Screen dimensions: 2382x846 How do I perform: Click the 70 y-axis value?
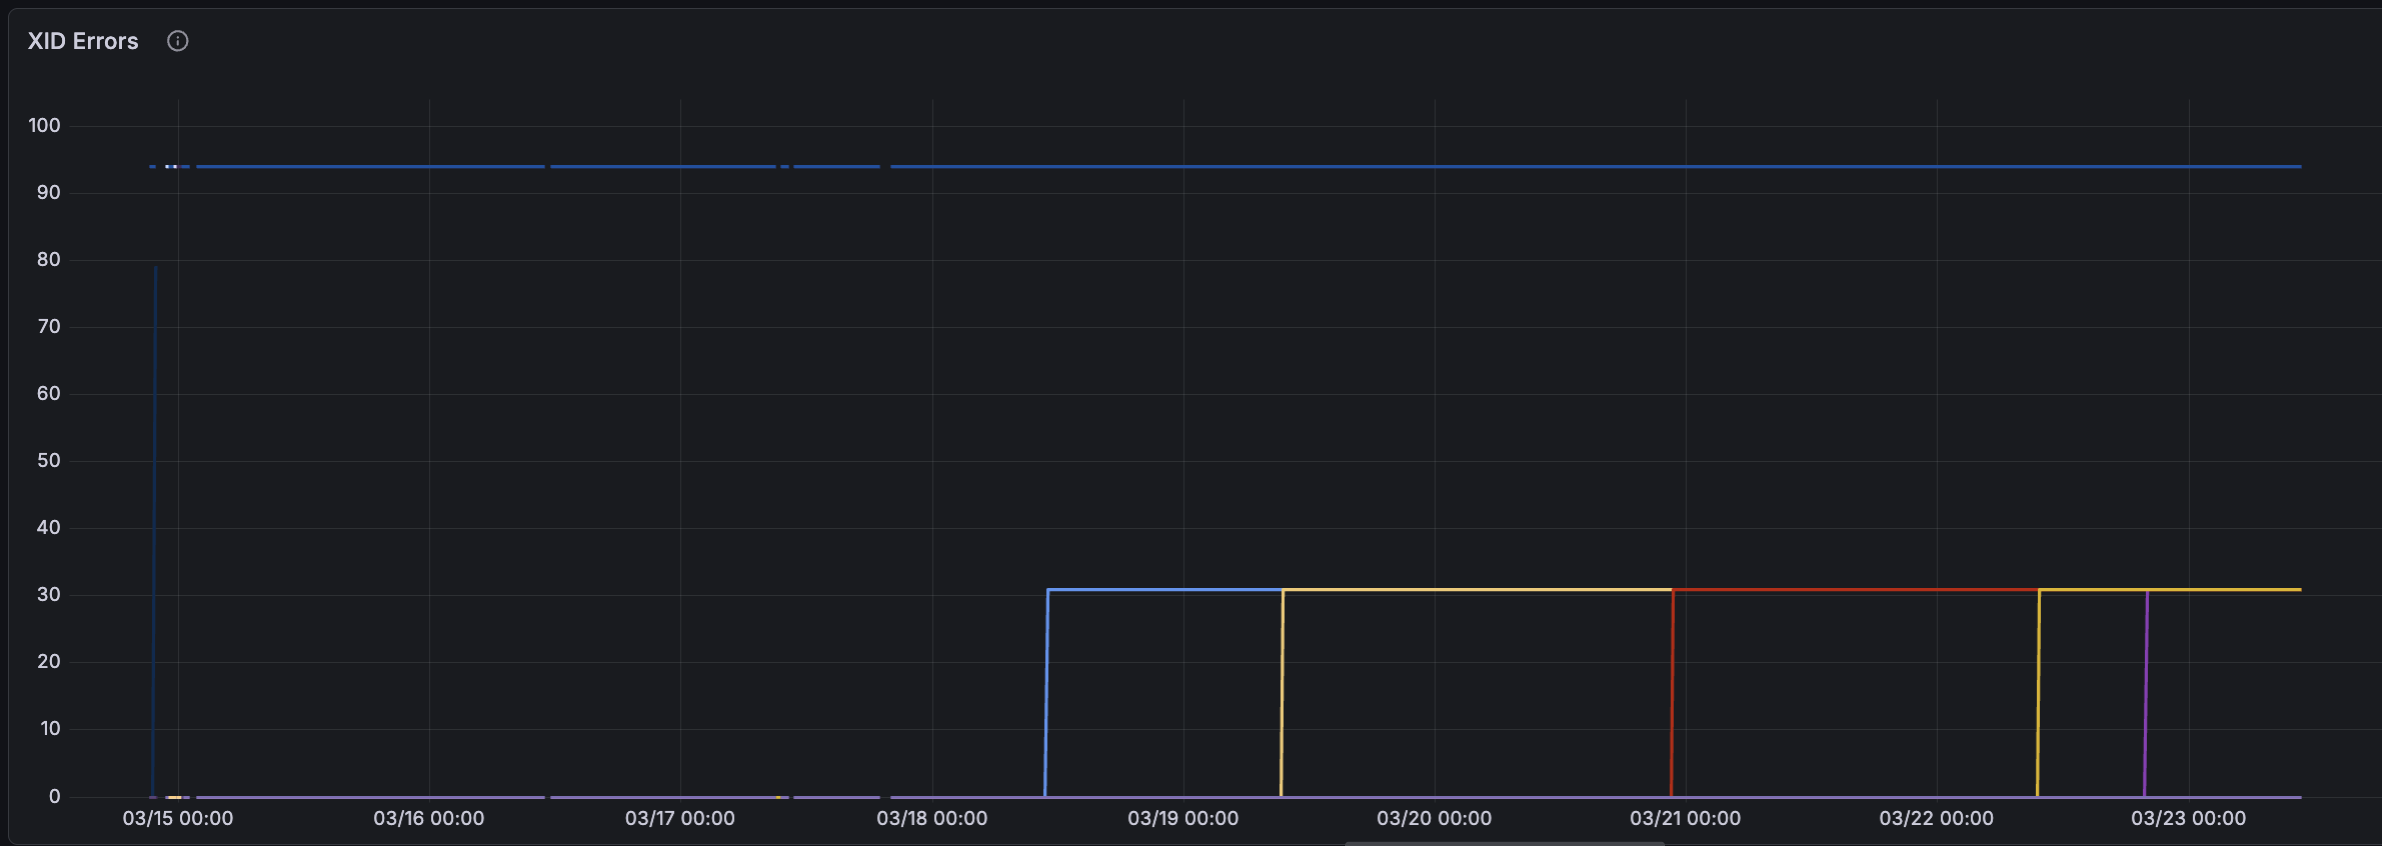coord(48,326)
